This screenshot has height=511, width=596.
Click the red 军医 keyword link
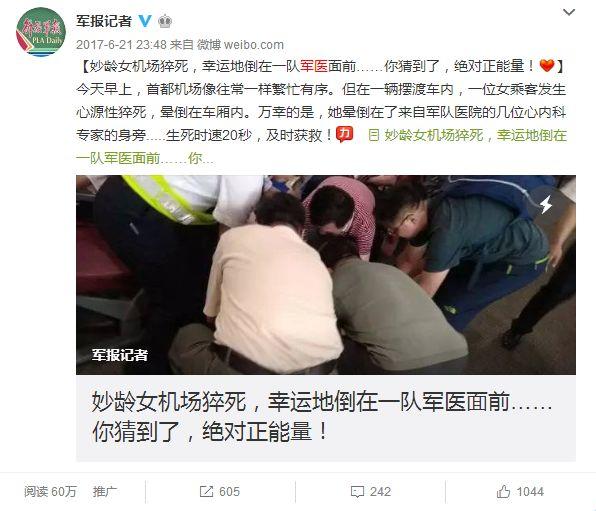click(314, 67)
